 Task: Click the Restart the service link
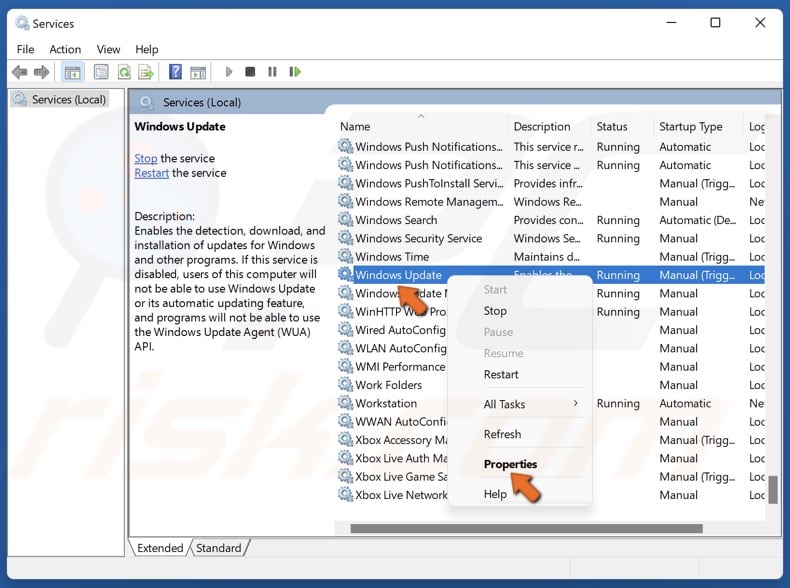pyautogui.click(x=152, y=173)
